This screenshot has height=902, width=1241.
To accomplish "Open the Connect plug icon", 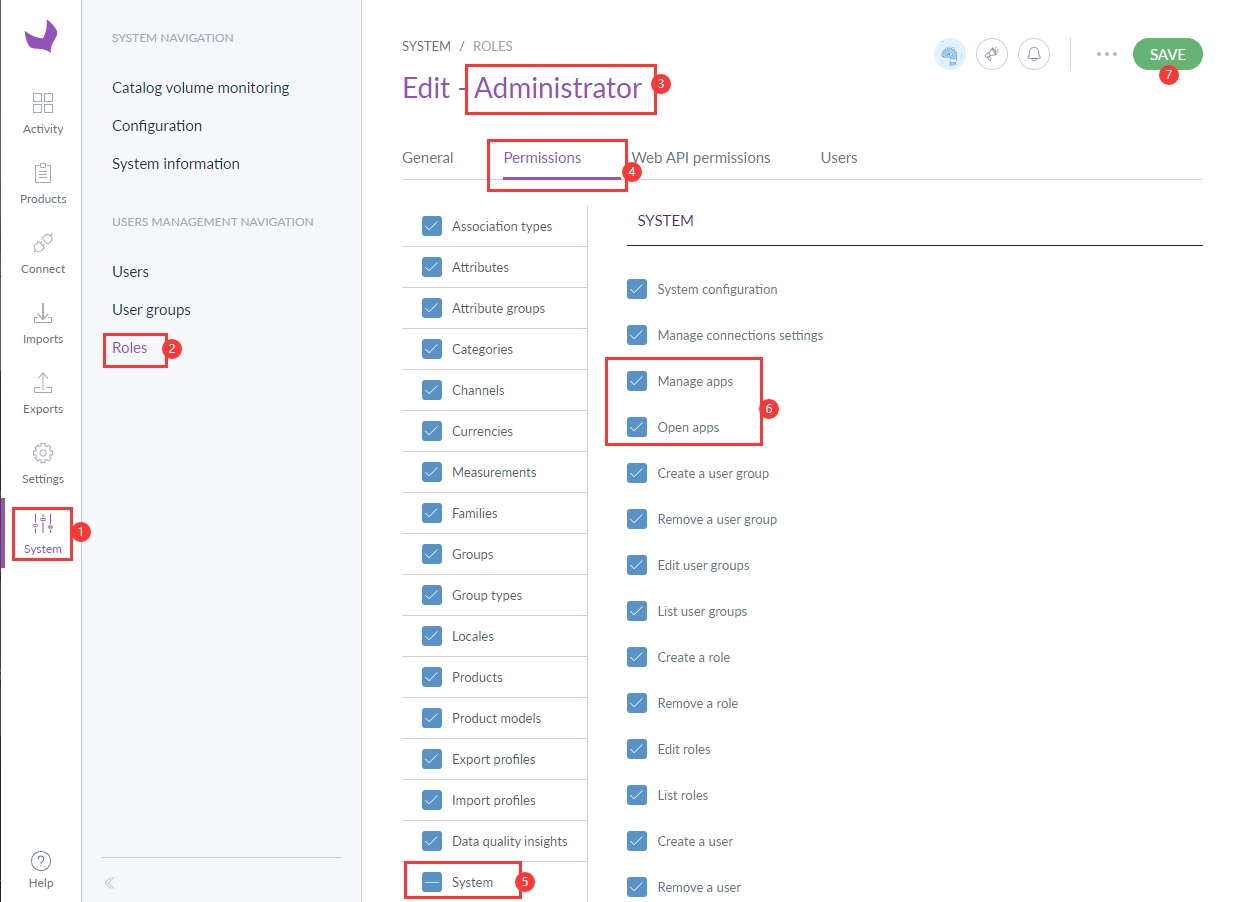I will coord(43,244).
